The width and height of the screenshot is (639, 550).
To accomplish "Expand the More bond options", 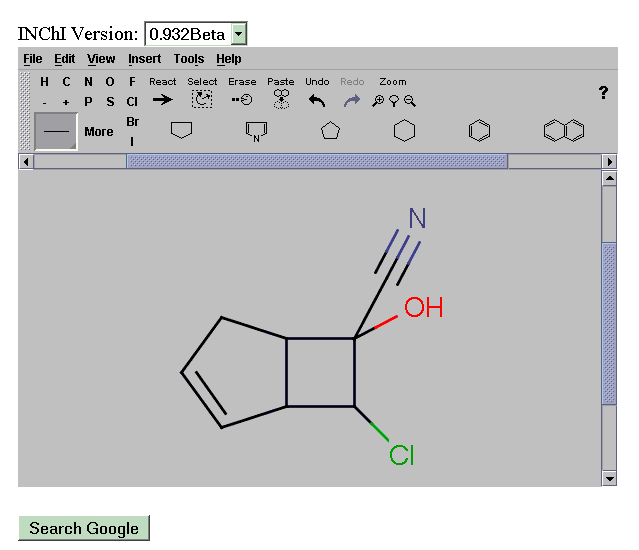I will coord(98,131).
